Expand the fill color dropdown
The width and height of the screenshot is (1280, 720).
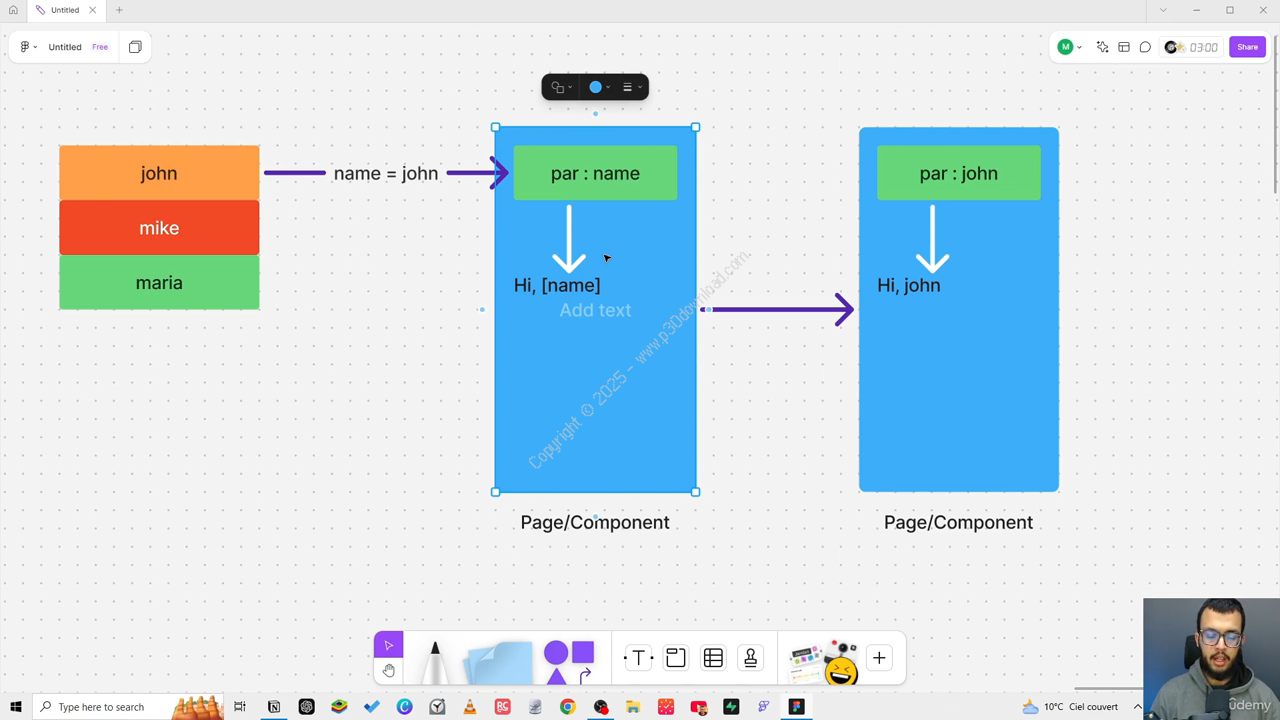(608, 87)
